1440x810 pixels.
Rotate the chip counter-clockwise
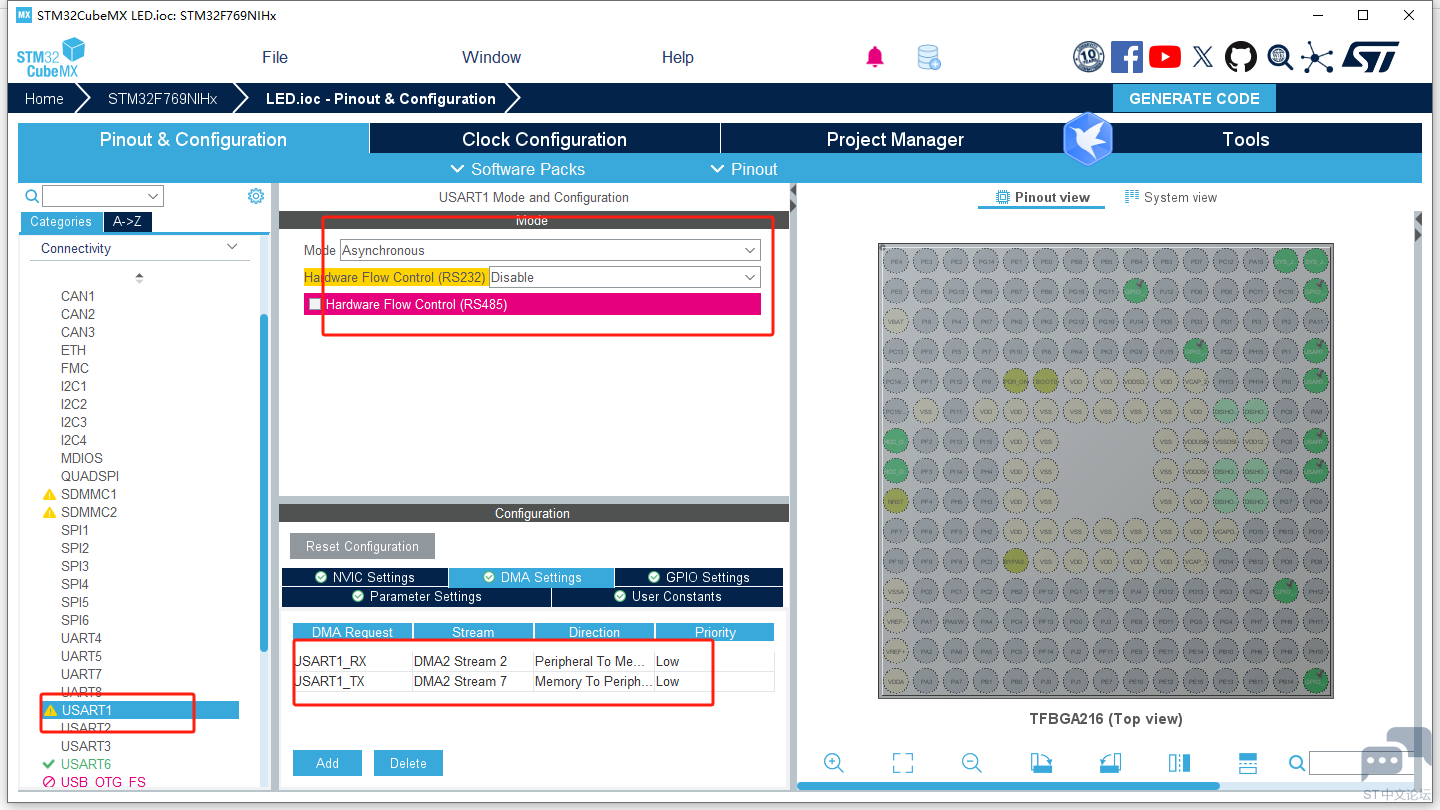1110,763
